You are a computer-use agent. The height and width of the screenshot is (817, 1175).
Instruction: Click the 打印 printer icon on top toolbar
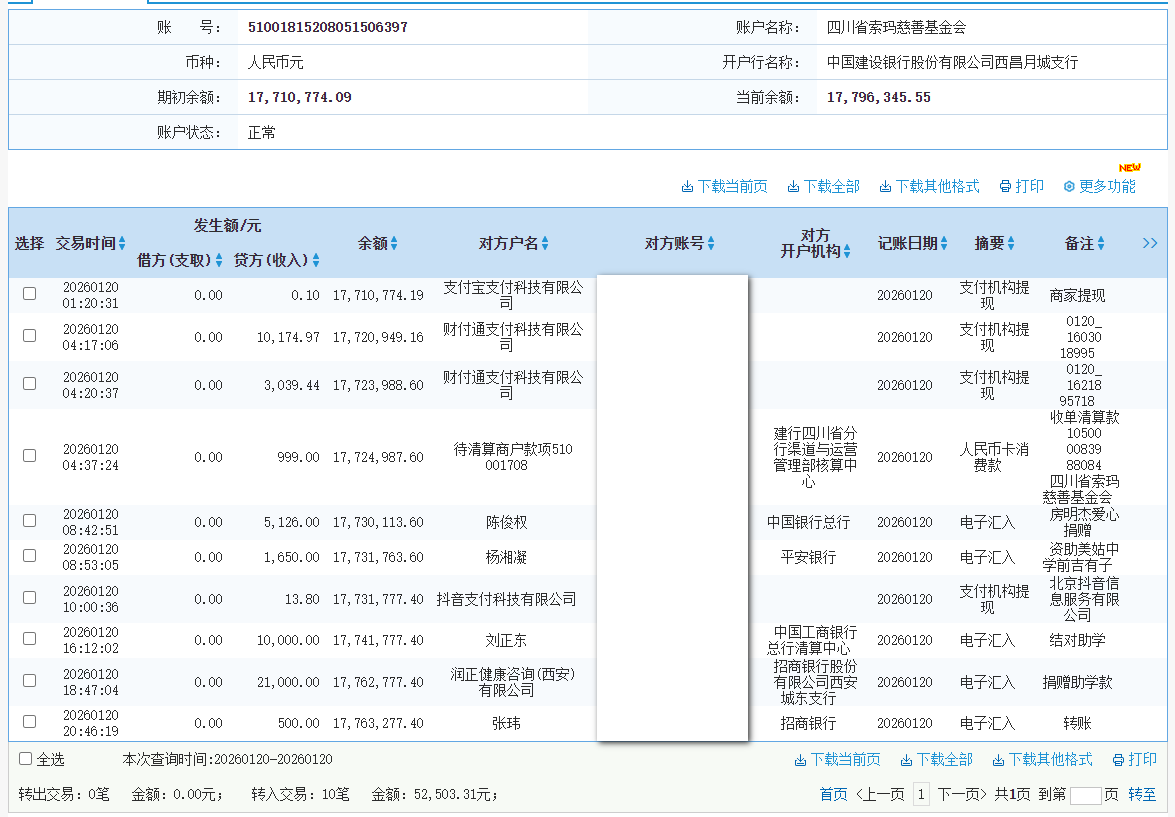click(1021, 185)
